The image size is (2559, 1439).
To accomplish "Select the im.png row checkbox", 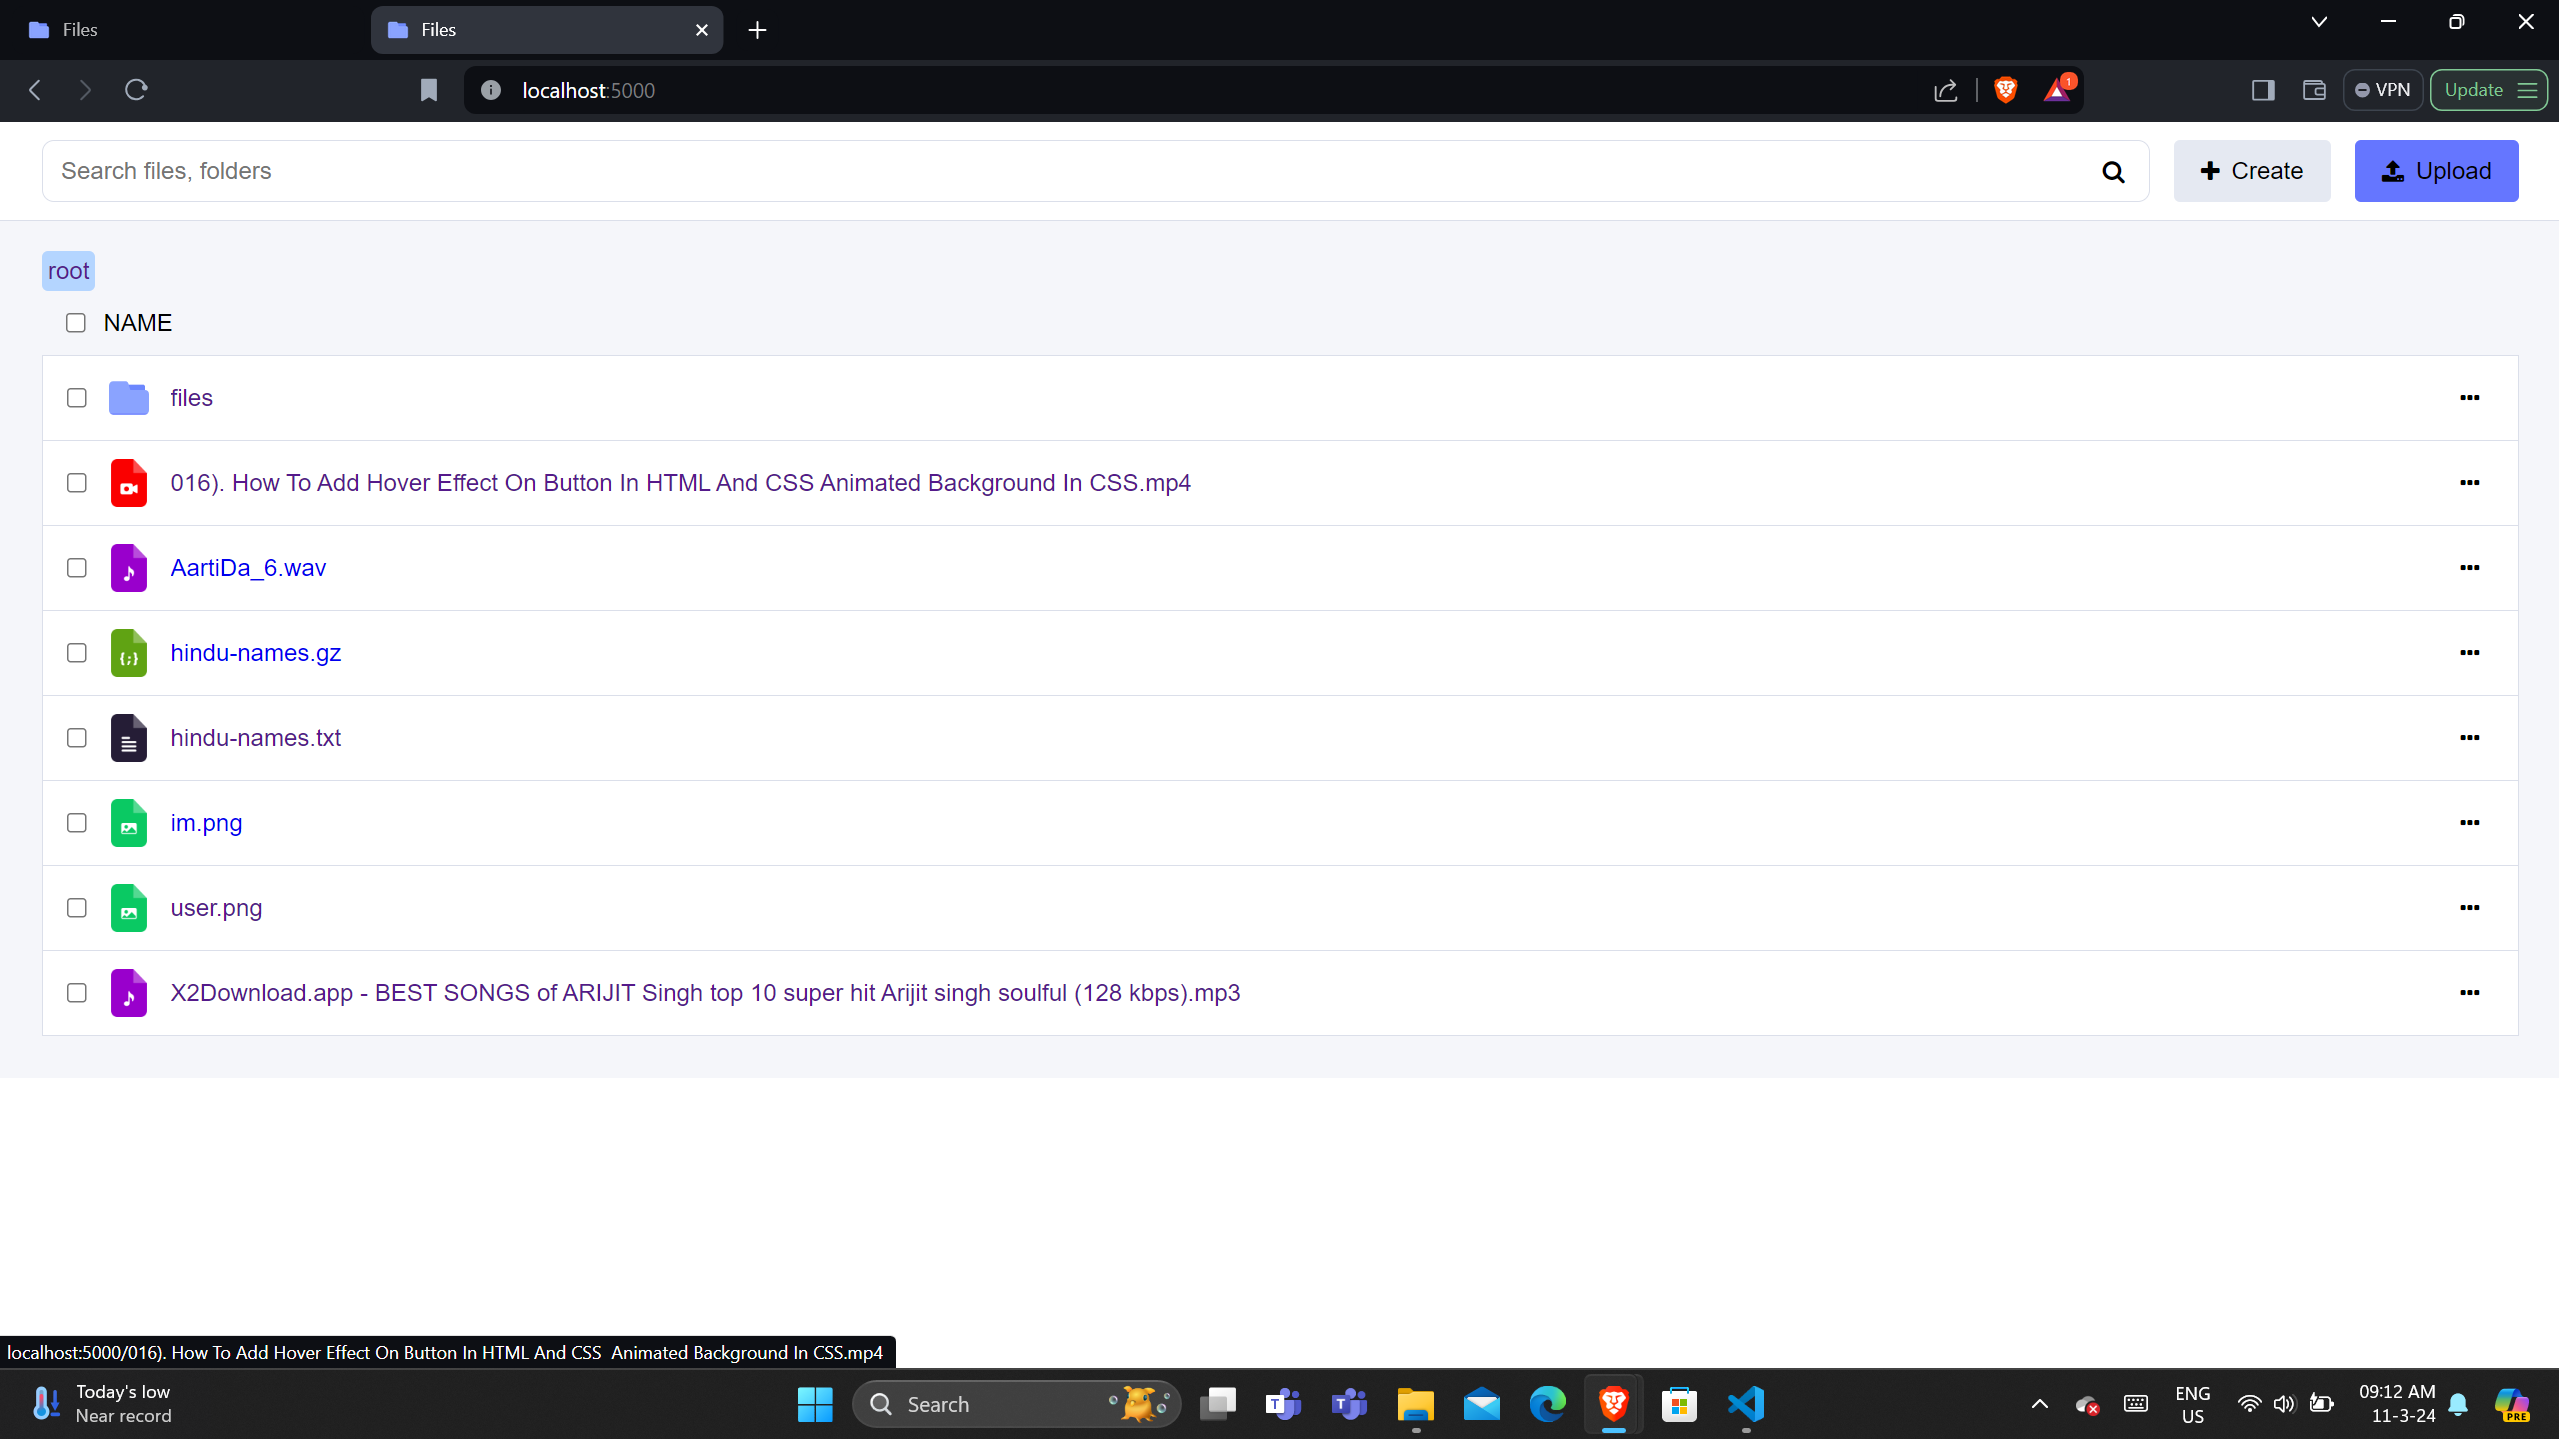I will click(x=76, y=823).
